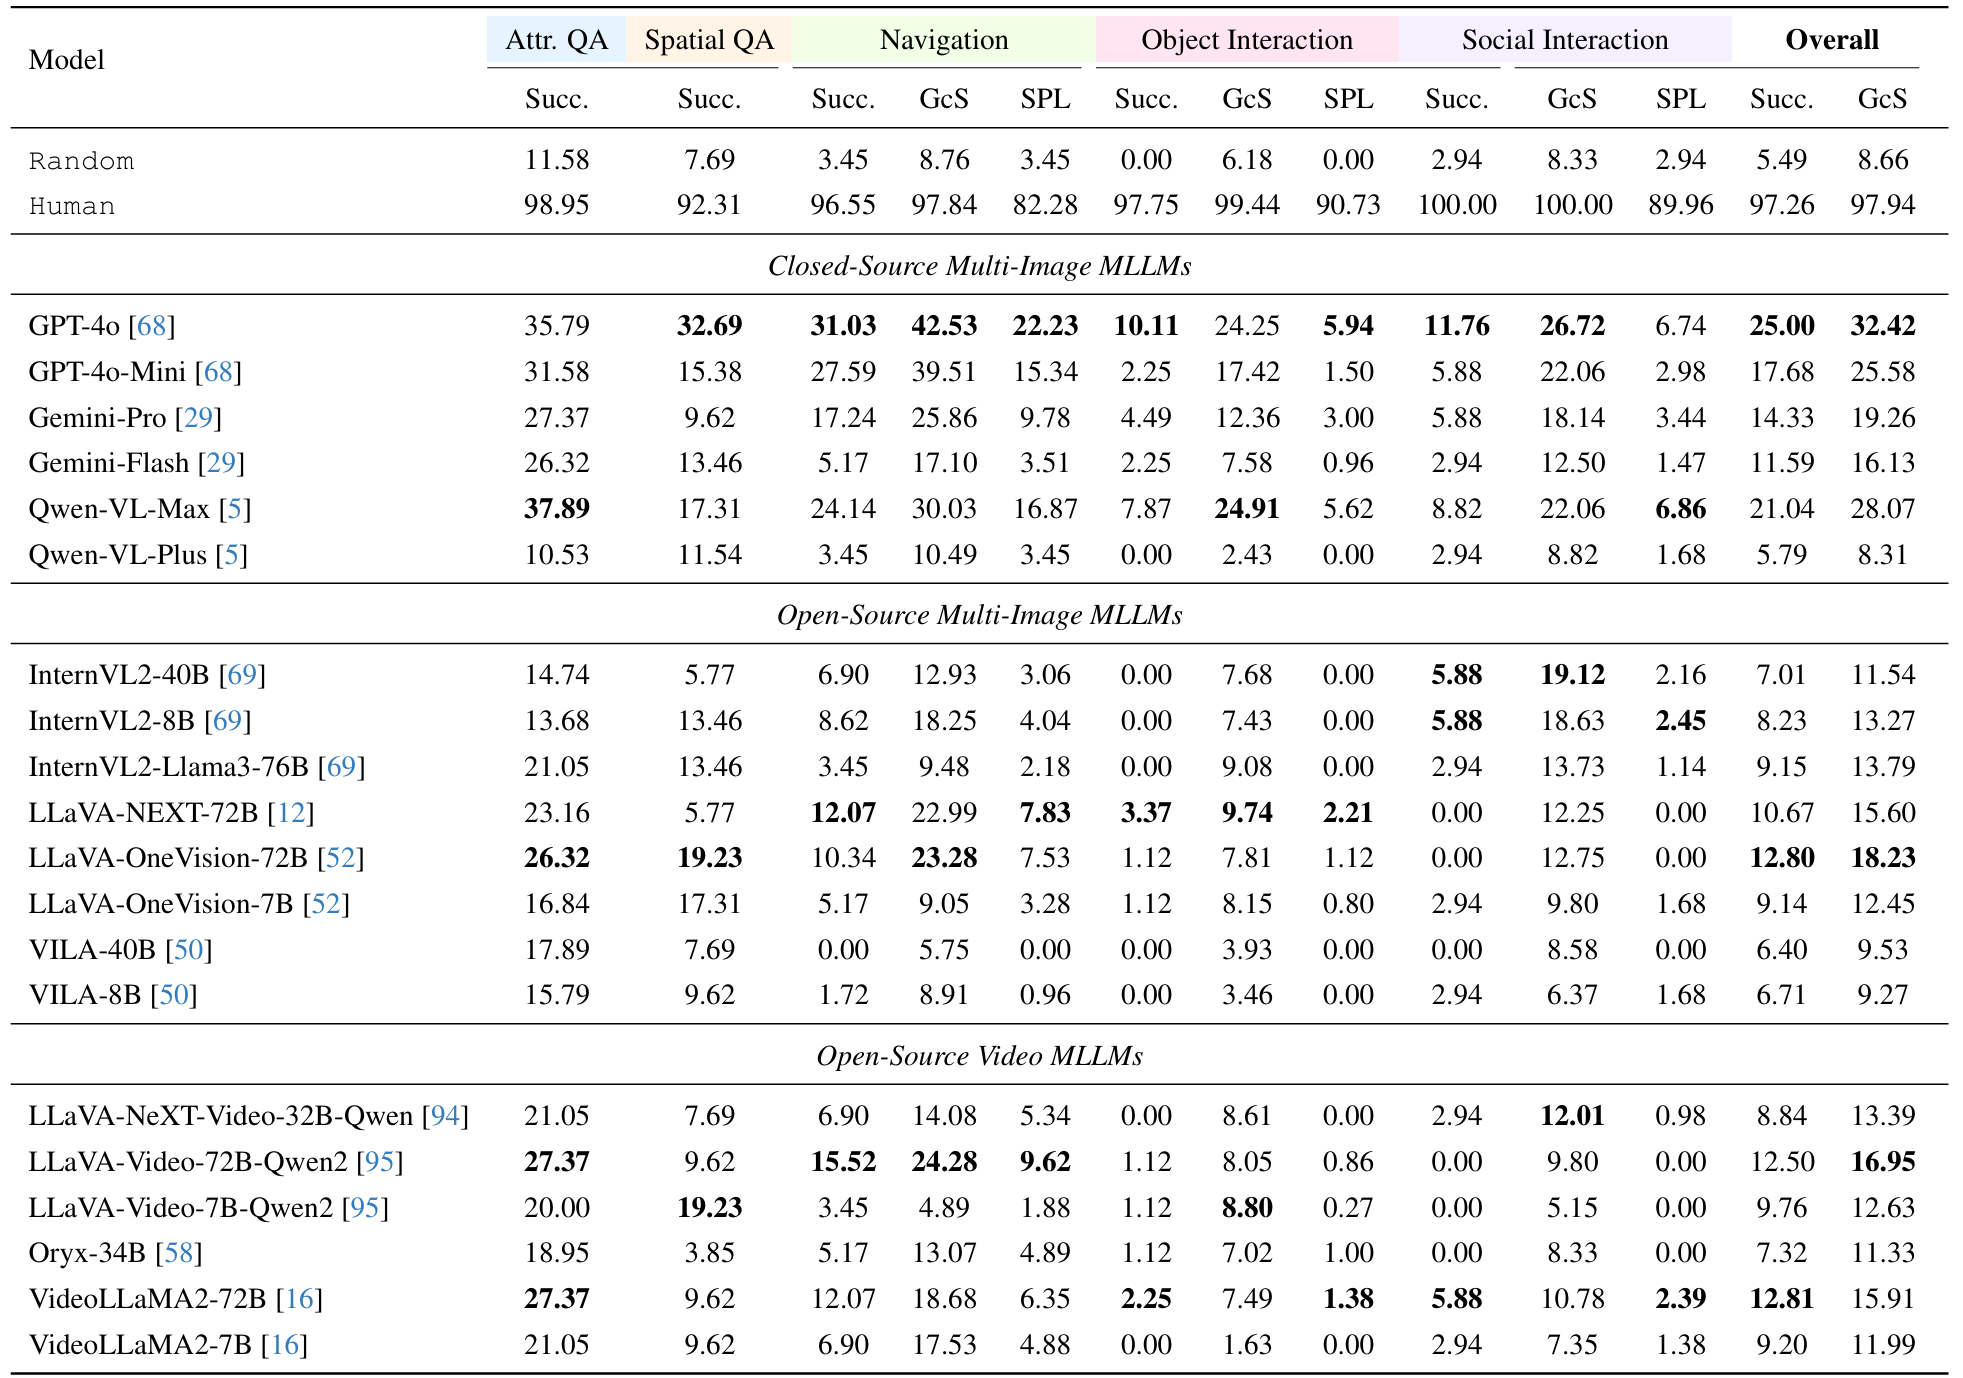Select the Object Interaction header cell
This screenshot has height=1378, width=1963.
click(1246, 40)
